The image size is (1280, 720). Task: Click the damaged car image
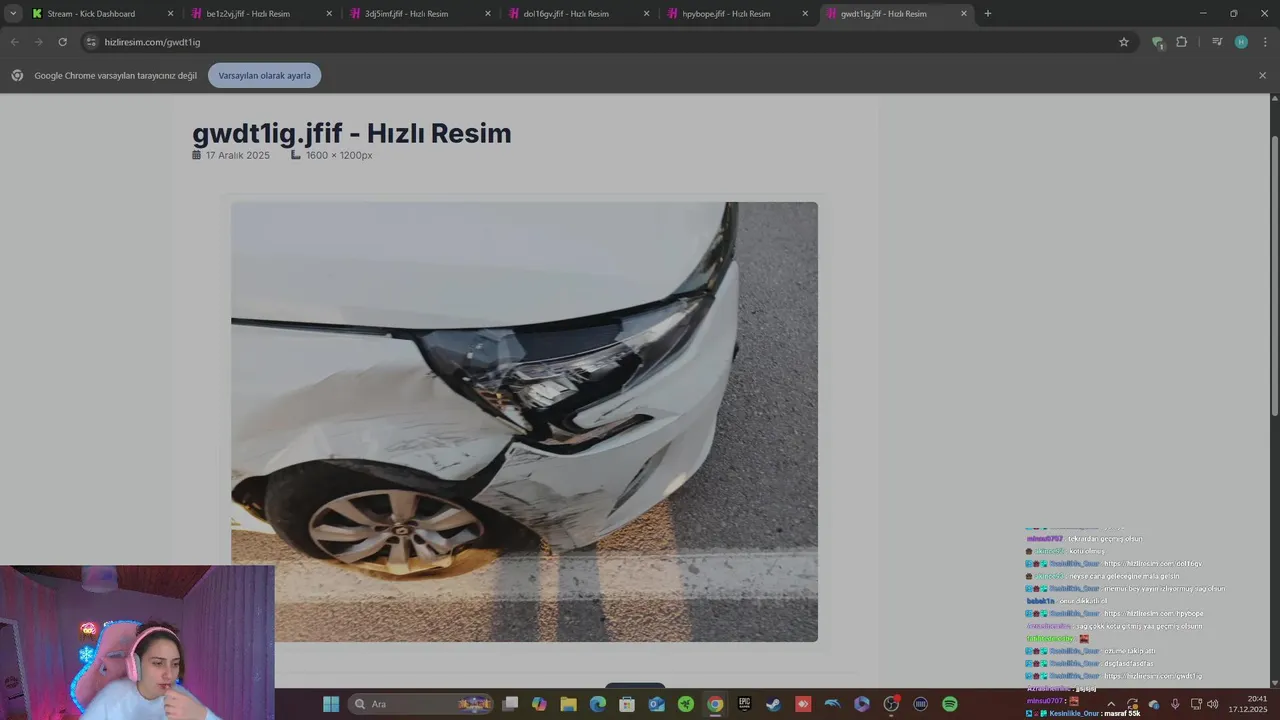tap(524, 422)
